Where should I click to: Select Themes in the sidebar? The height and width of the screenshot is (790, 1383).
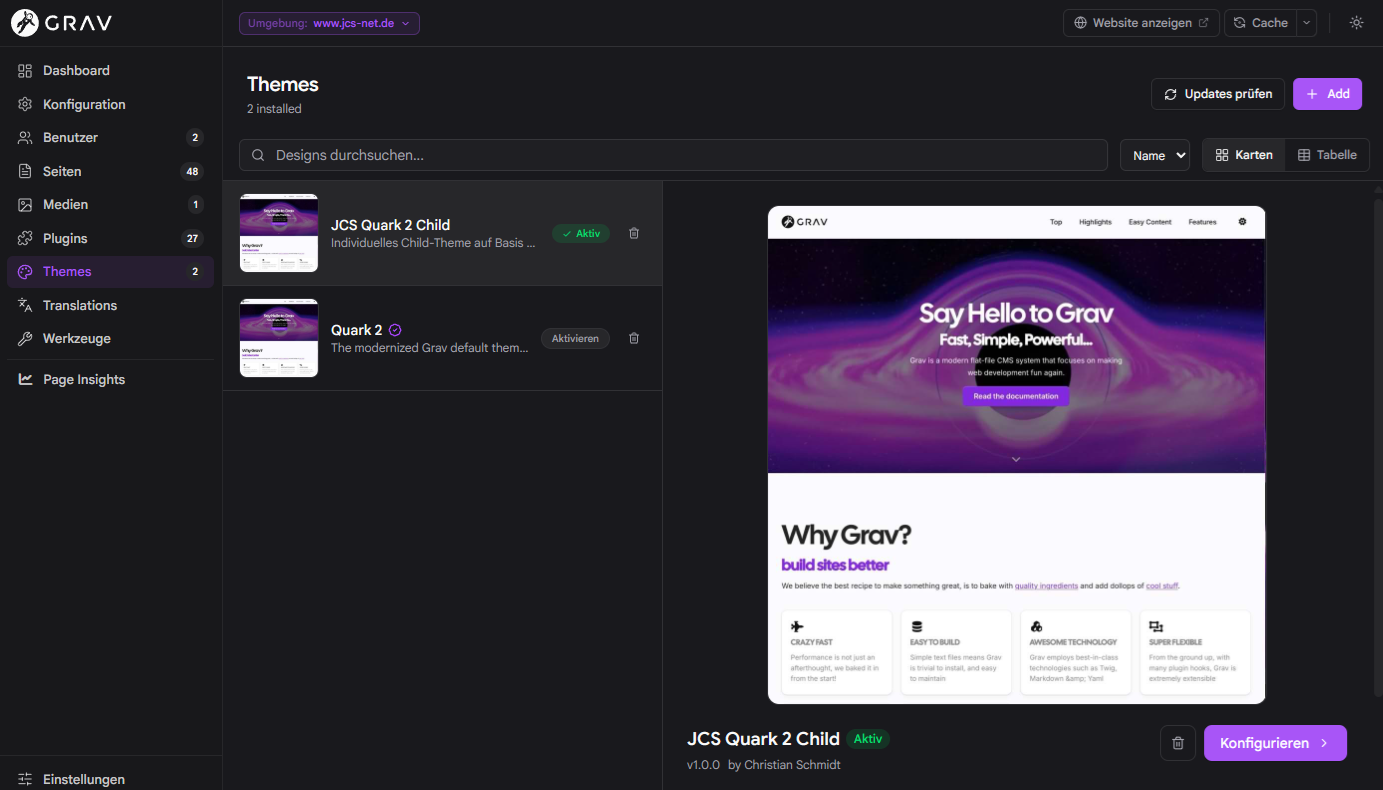(110, 272)
